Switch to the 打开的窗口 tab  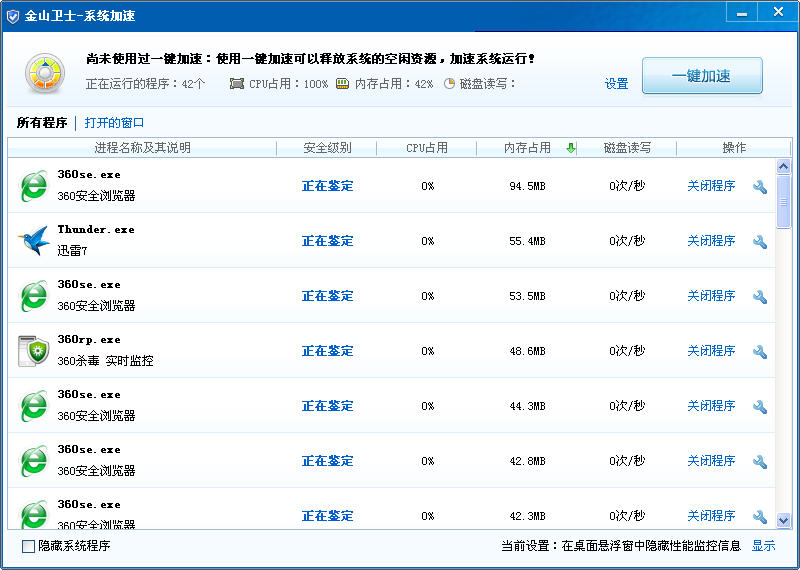tap(114, 123)
